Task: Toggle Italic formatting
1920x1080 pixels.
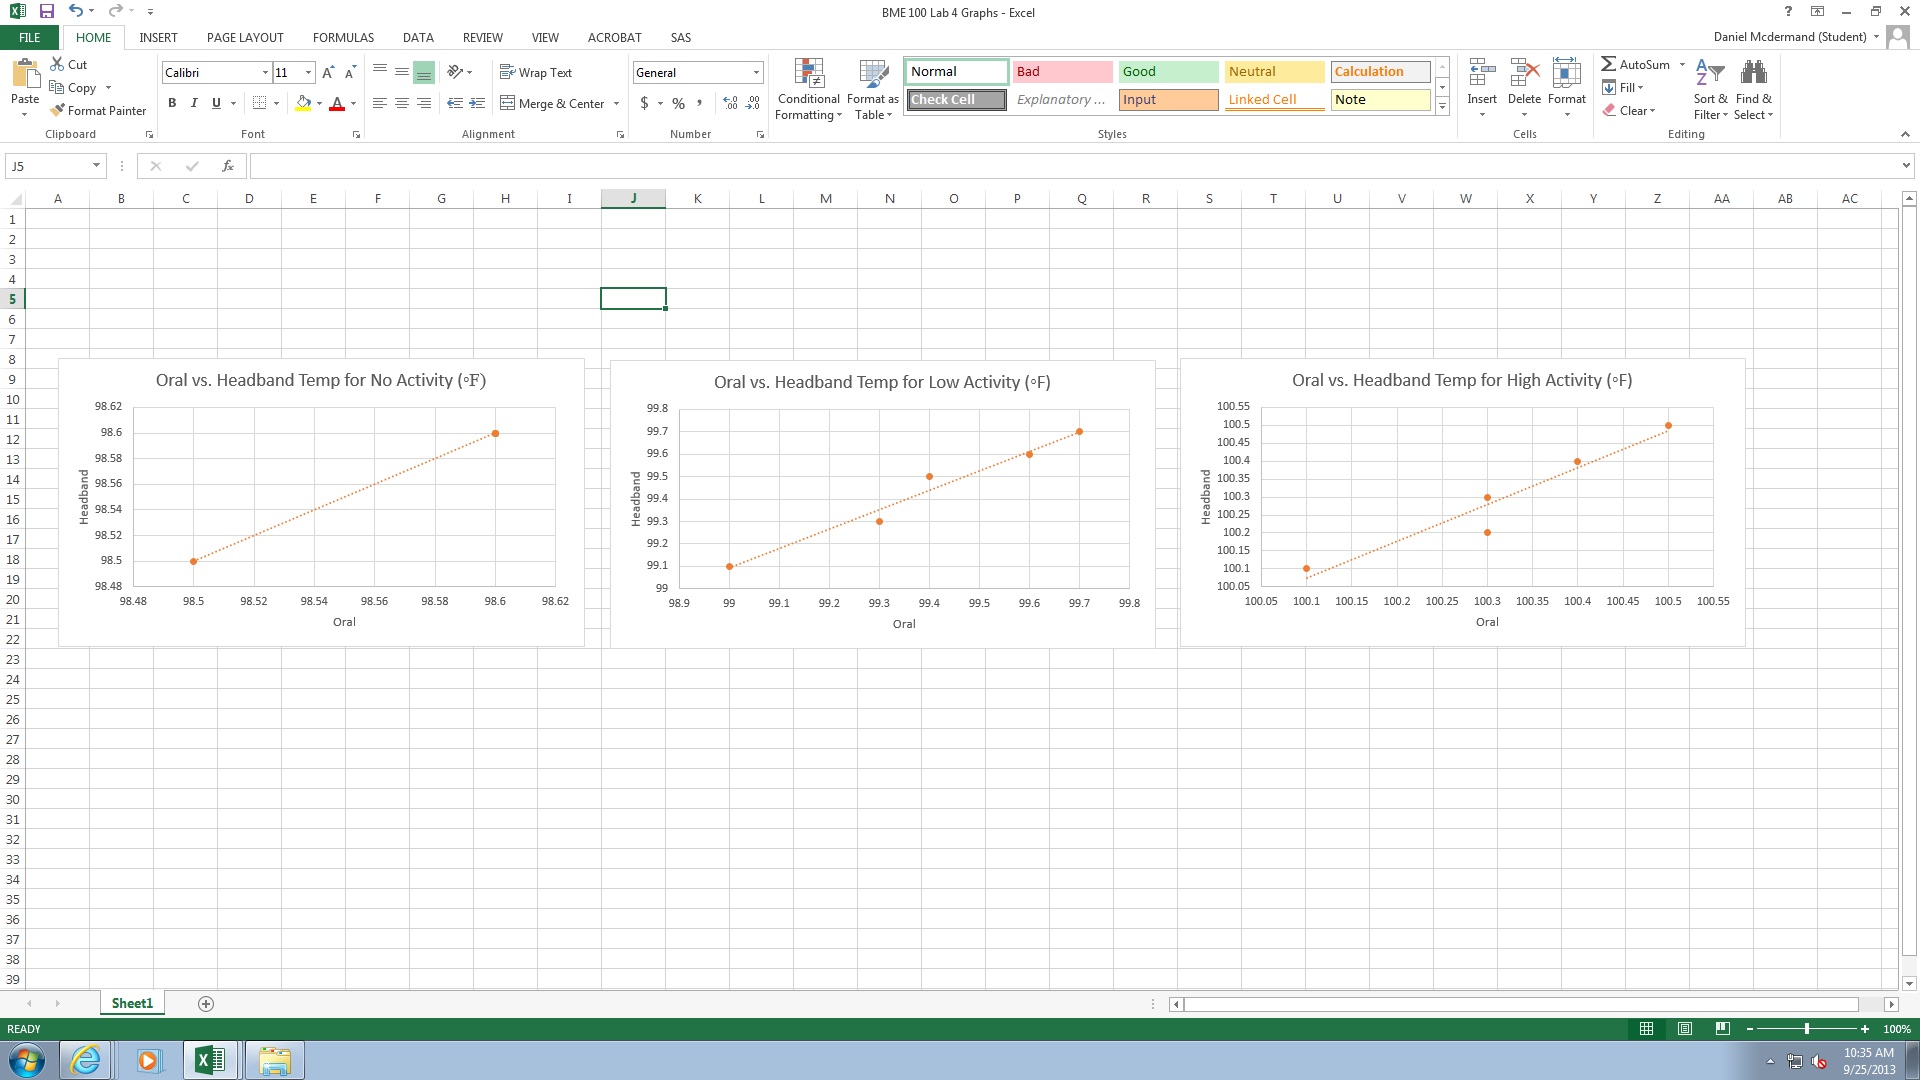Action: point(194,103)
